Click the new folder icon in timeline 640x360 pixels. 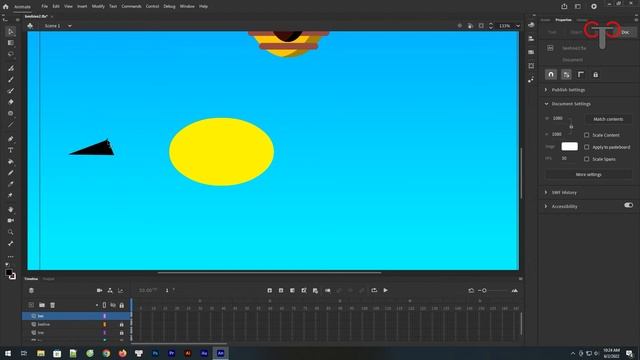tap(42, 305)
